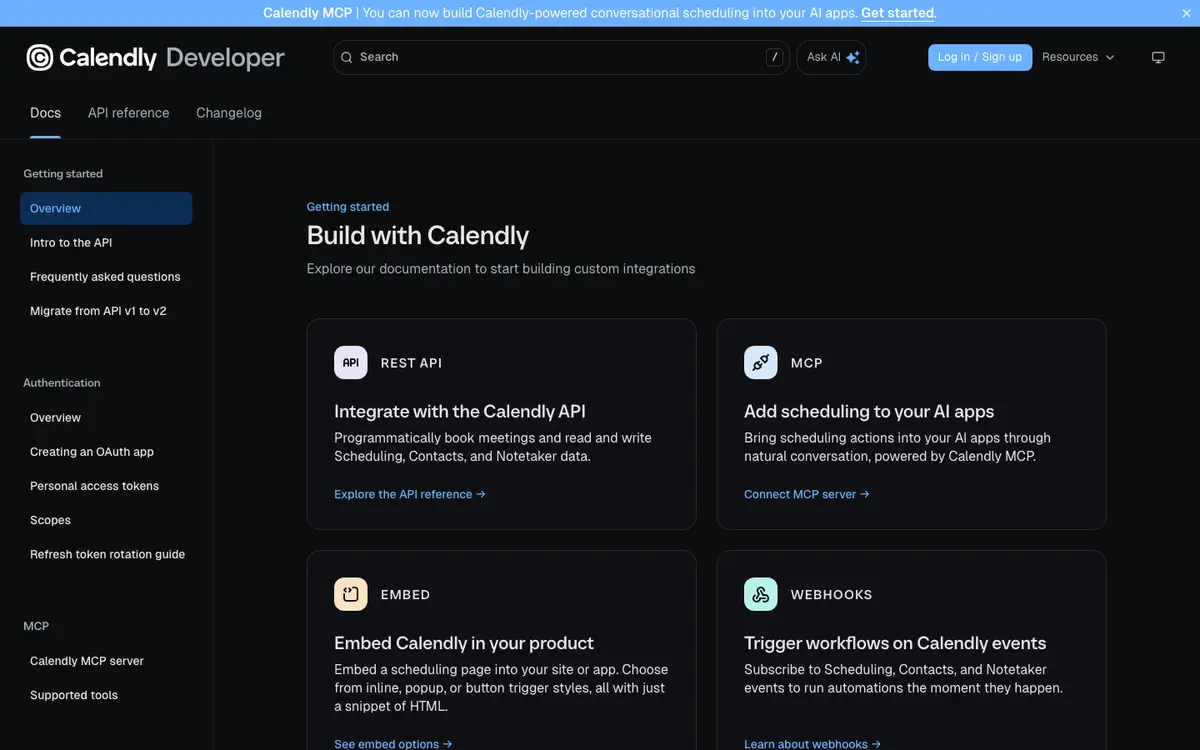This screenshot has width=1200, height=750.
Task: Focus the Search input field
Action: coord(561,57)
